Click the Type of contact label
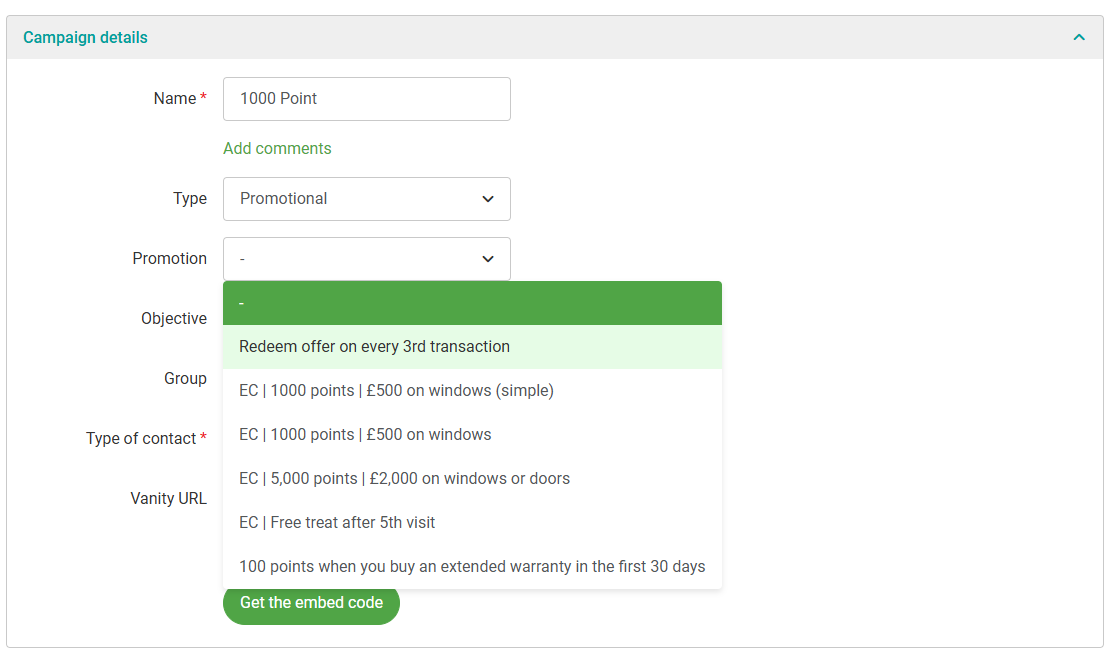Image resolution: width=1120 pixels, height=655 pixels. click(141, 439)
